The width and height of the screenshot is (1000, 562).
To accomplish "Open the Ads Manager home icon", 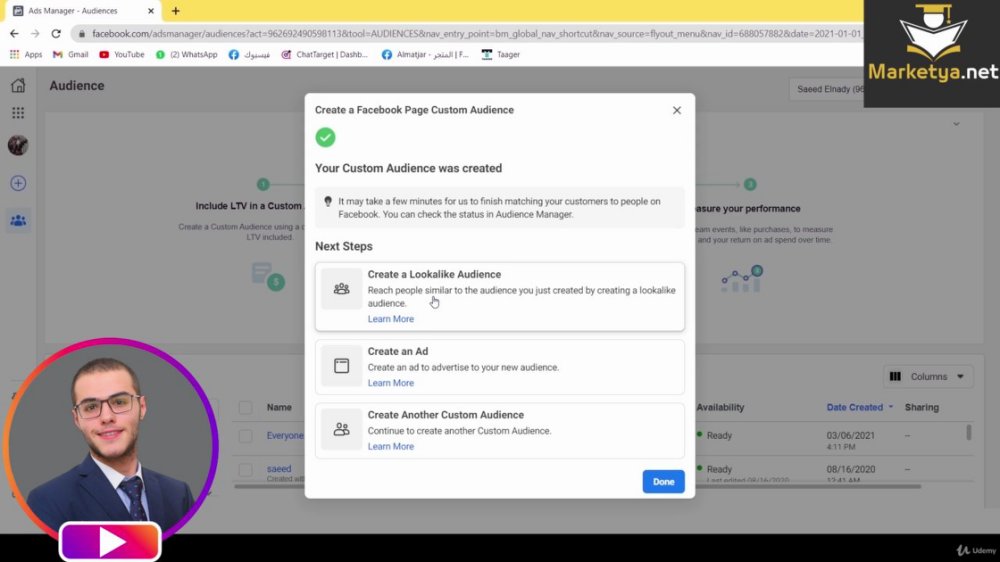I will click(x=18, y=85).
